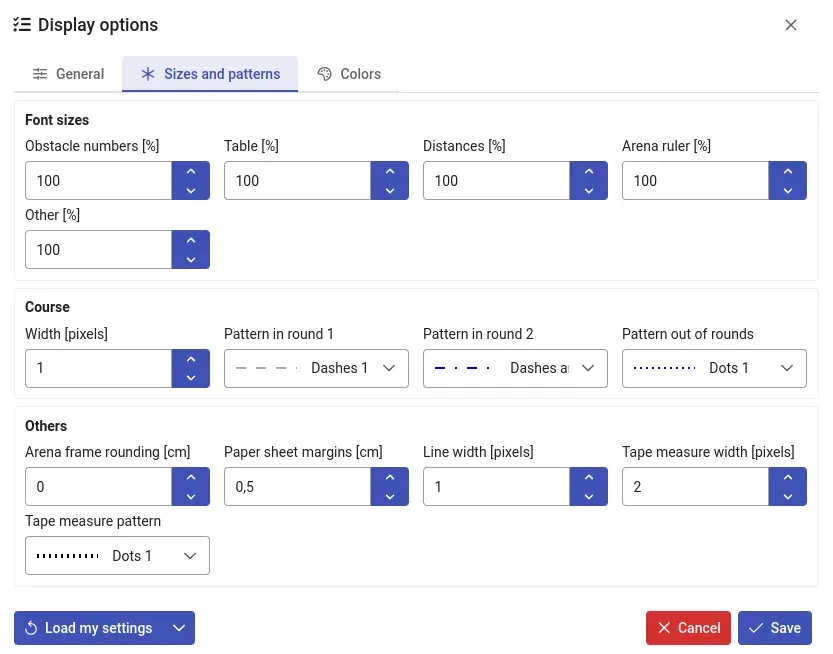Image resolution: width=833 pixels, height=654 pixels.
Task: Expand Pattern in round 2 selector
Action: (x=515, y=368)
